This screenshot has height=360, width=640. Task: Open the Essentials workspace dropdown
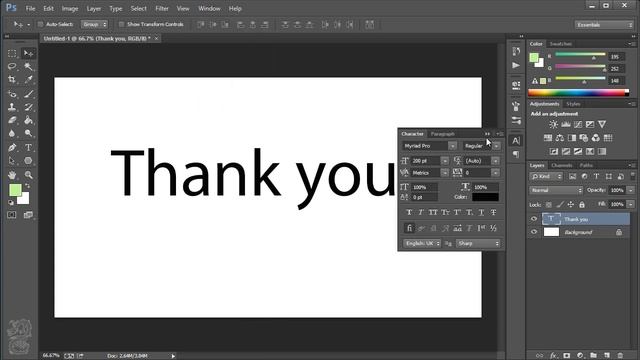[604, 25]
